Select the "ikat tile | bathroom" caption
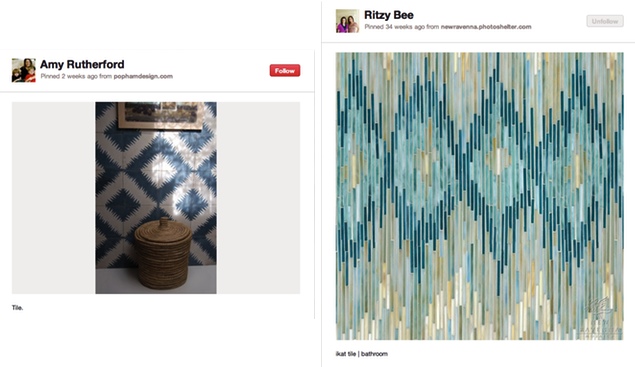 tap(362, 354)
